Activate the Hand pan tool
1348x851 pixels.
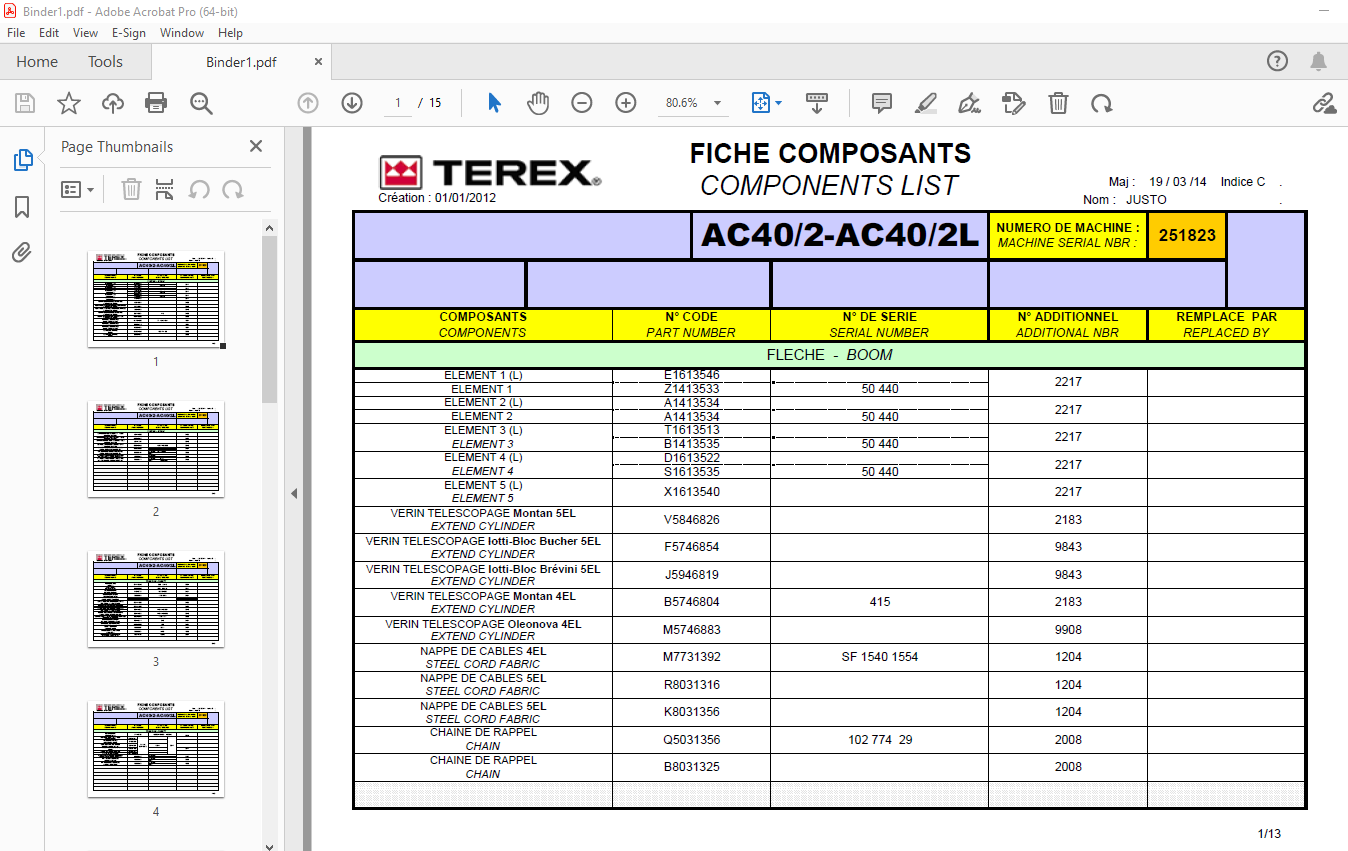538,103
